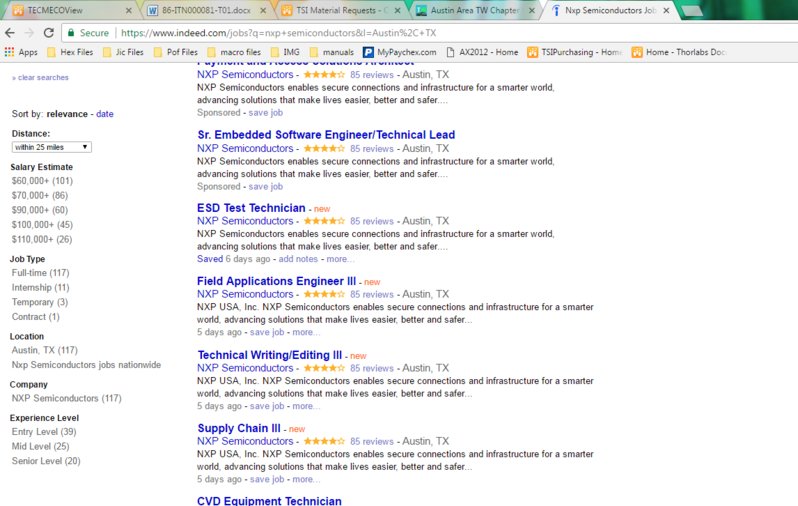798x506 pixels.
Task: Open the Distance within 25 miles dropdown
Action: [x=51, y=147]
